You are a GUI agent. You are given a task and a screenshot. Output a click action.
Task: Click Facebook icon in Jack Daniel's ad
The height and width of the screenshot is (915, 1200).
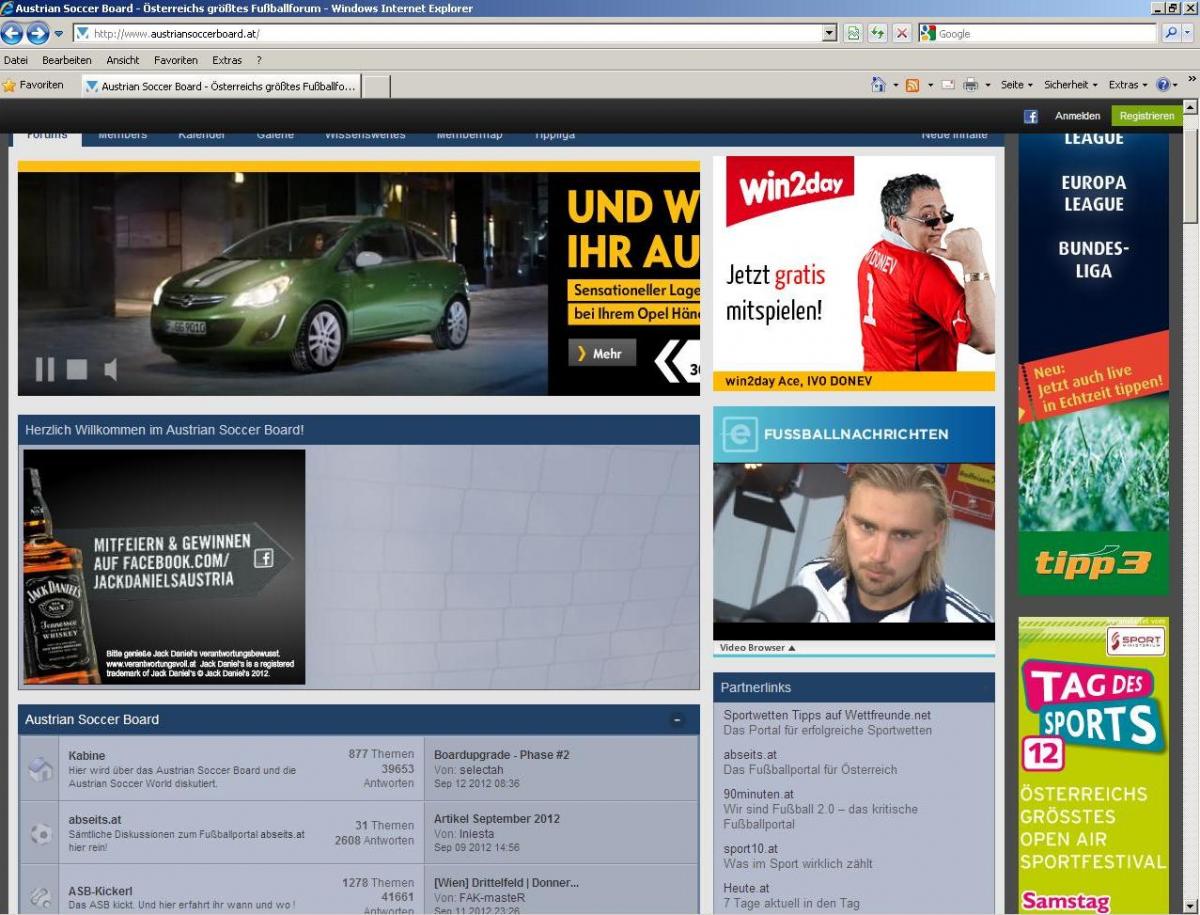264,558
